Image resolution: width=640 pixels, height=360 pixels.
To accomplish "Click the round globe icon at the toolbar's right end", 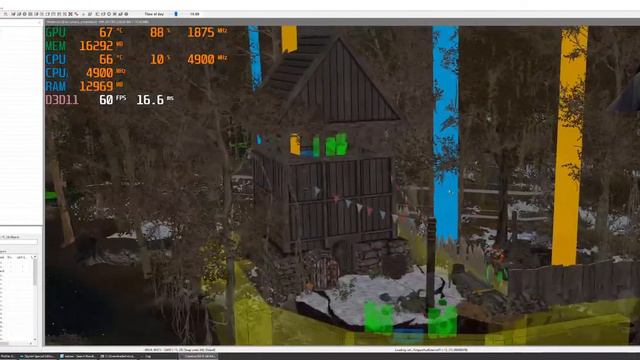I will tap(126, 14).
